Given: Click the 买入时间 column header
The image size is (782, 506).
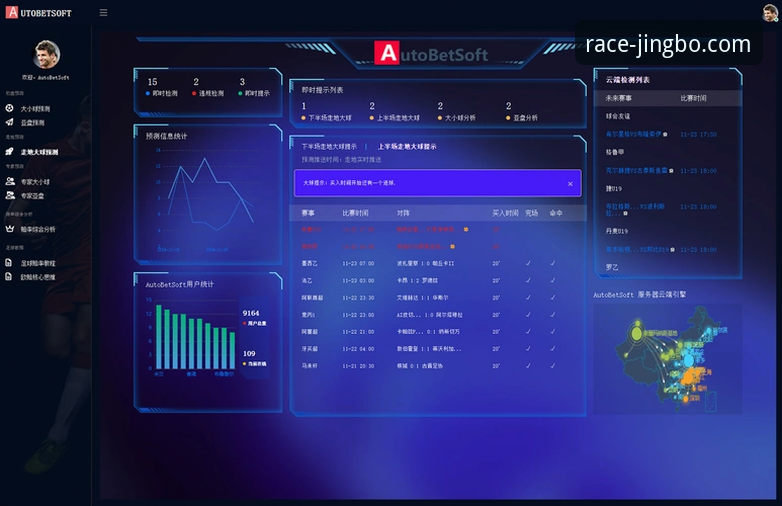Looking at the screenshot, I should 505,213.
